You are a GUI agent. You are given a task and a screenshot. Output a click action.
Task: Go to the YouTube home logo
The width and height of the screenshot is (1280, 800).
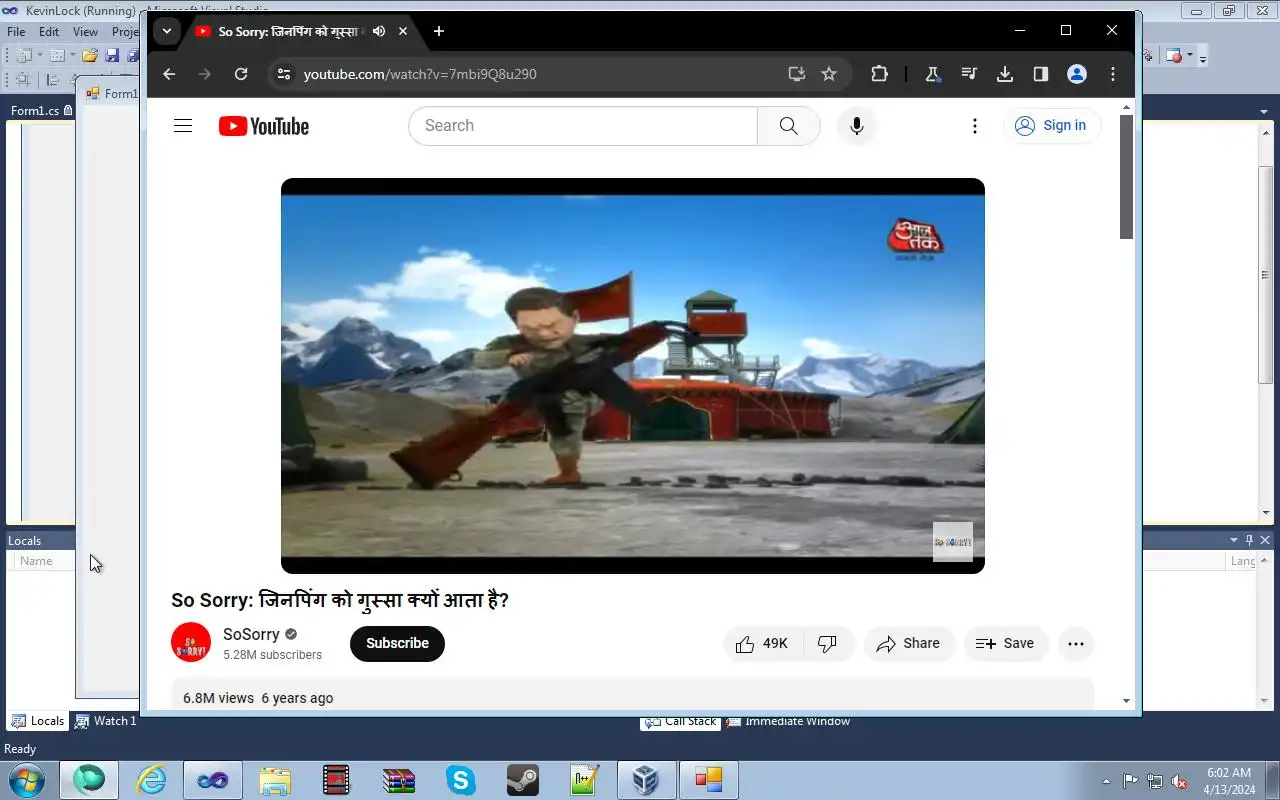tap(264, 126)
